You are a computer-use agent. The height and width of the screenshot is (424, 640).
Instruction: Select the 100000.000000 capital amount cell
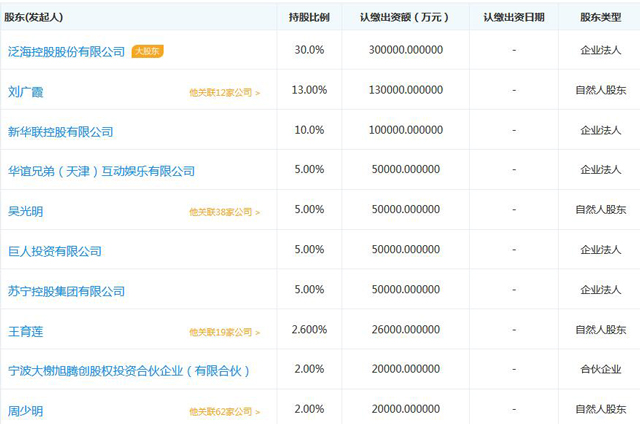[x=406, y=130]
